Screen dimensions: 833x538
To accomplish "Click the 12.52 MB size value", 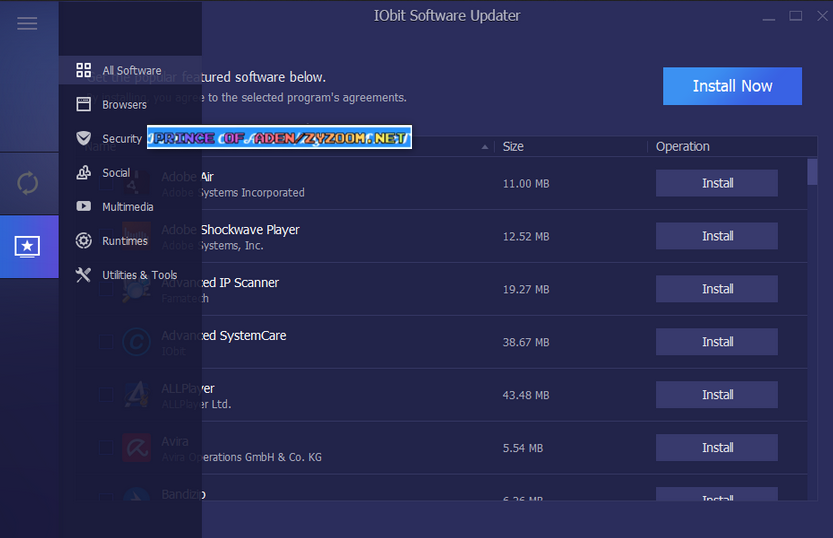I will point(526,237).
